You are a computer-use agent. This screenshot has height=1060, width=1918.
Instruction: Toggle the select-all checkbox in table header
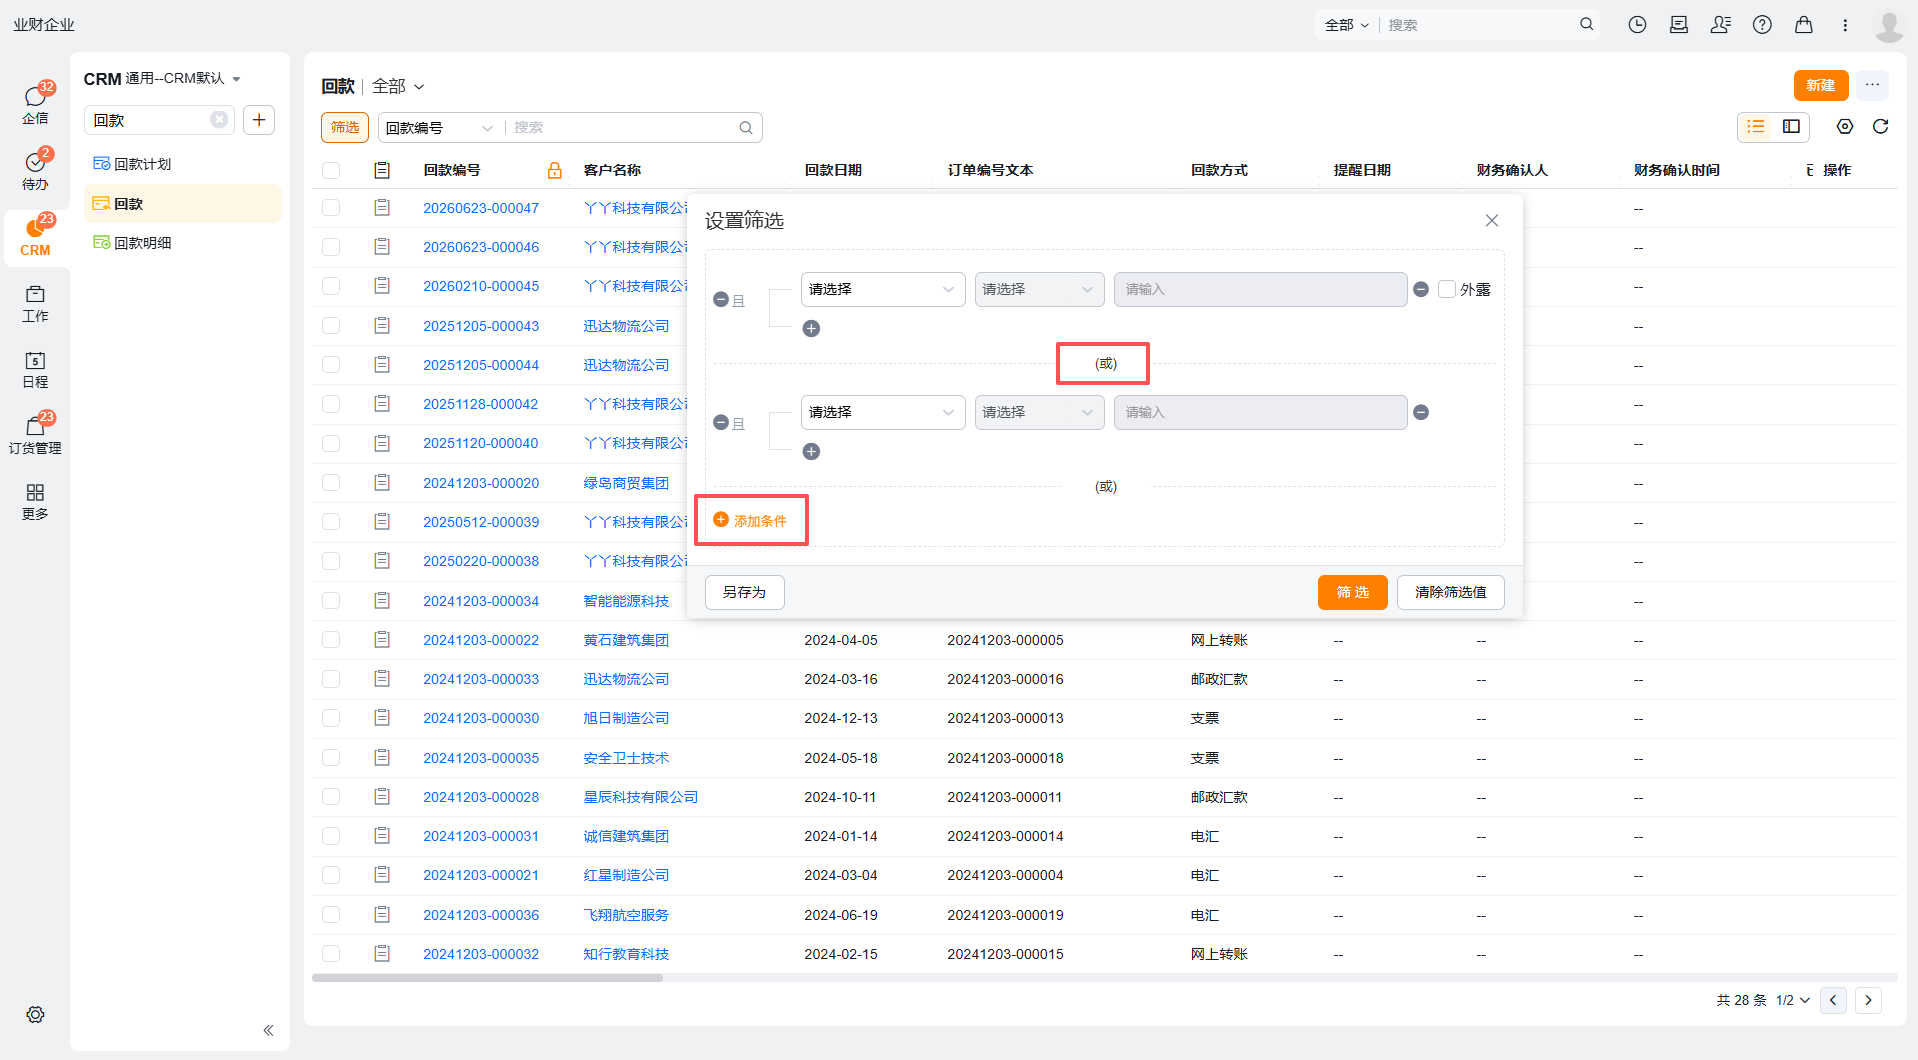(x=331, y=170)
